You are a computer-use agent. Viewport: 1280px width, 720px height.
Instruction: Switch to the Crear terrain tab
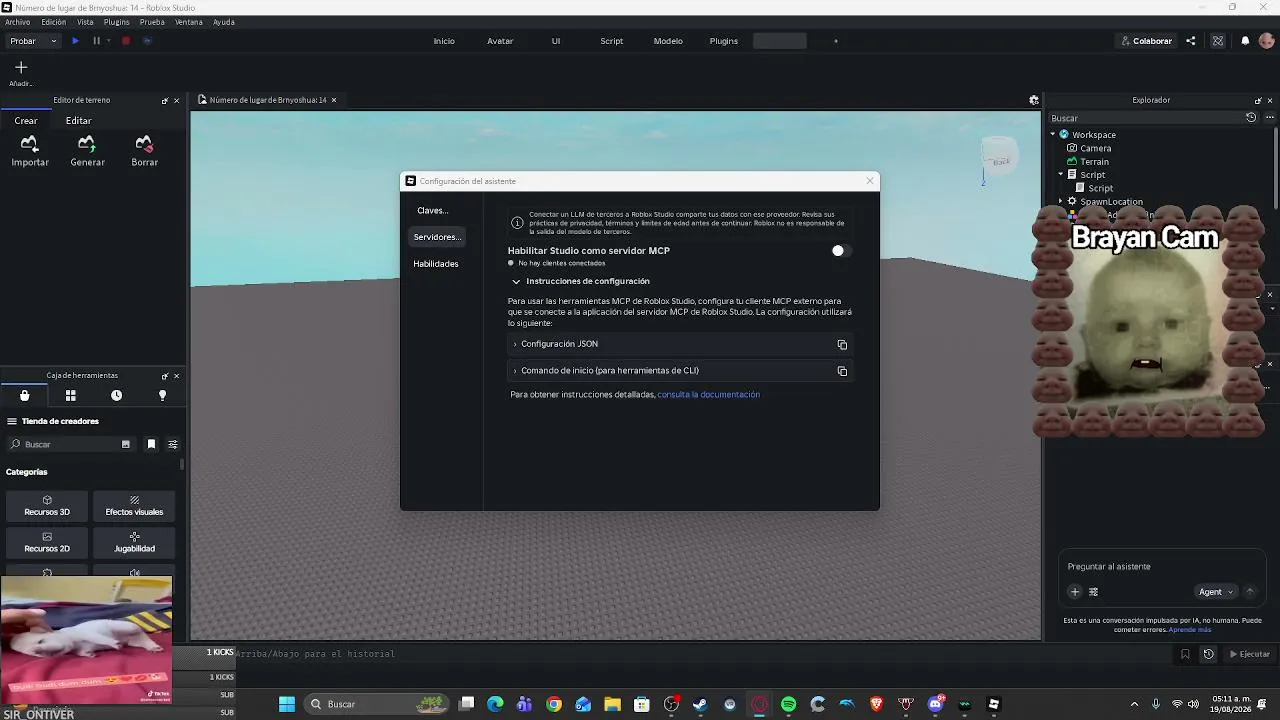26,120
